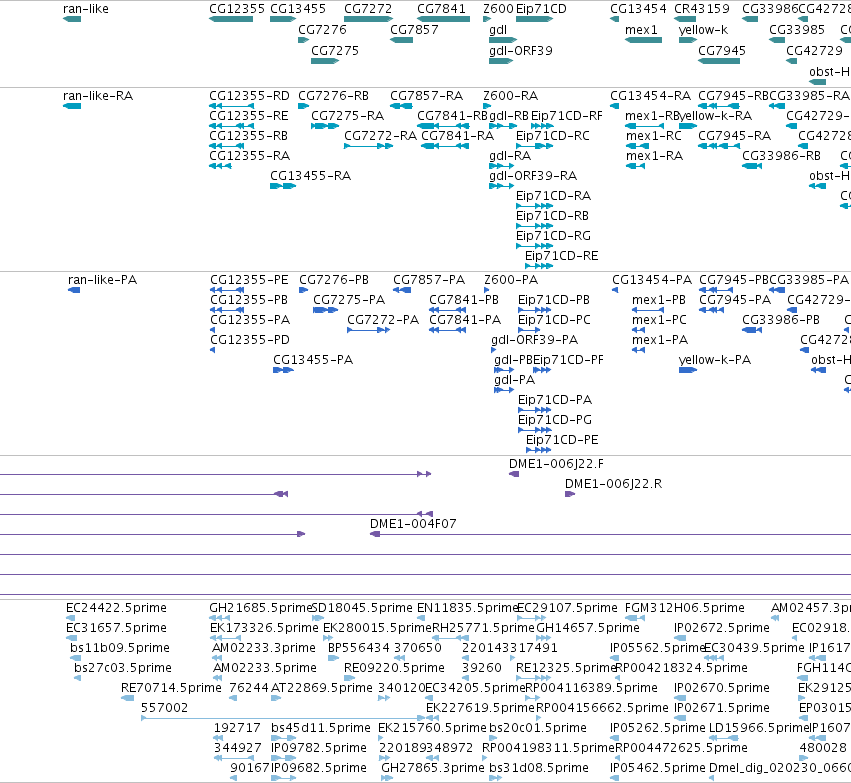
Task: Select the yellow-k-PA protein label
Action: tap(715, 360)
